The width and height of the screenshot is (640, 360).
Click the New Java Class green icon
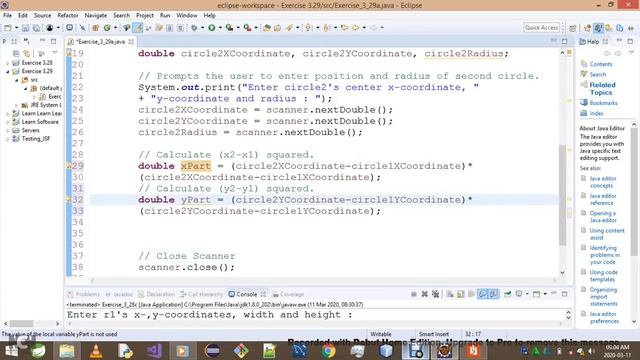pos(107,28)
